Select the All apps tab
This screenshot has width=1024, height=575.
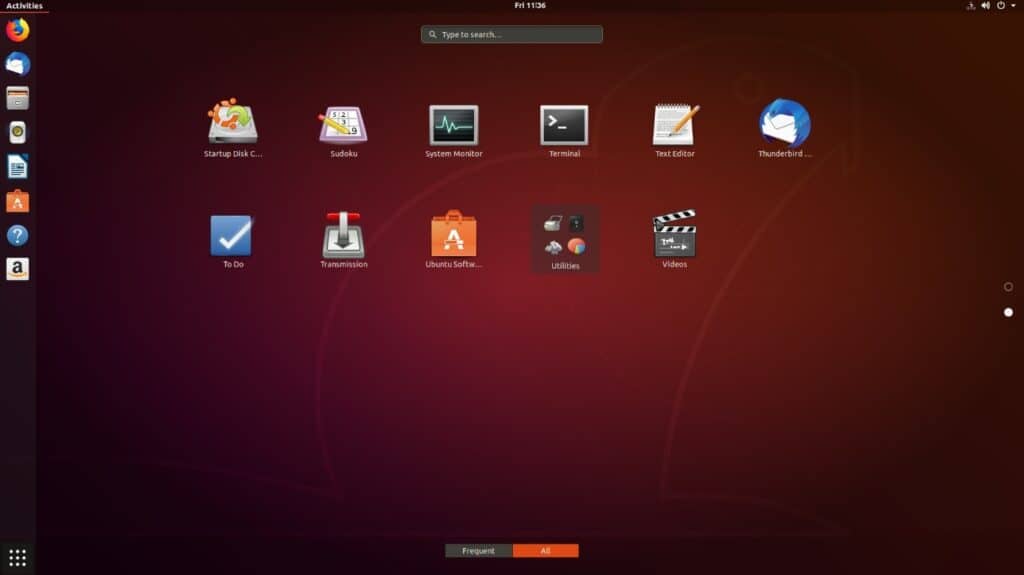click(x=545, y=551)
